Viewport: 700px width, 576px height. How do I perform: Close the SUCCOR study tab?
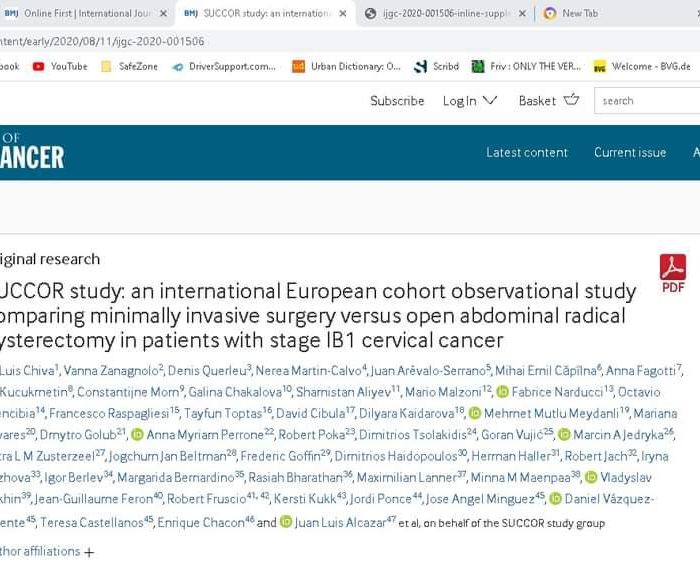343,13
